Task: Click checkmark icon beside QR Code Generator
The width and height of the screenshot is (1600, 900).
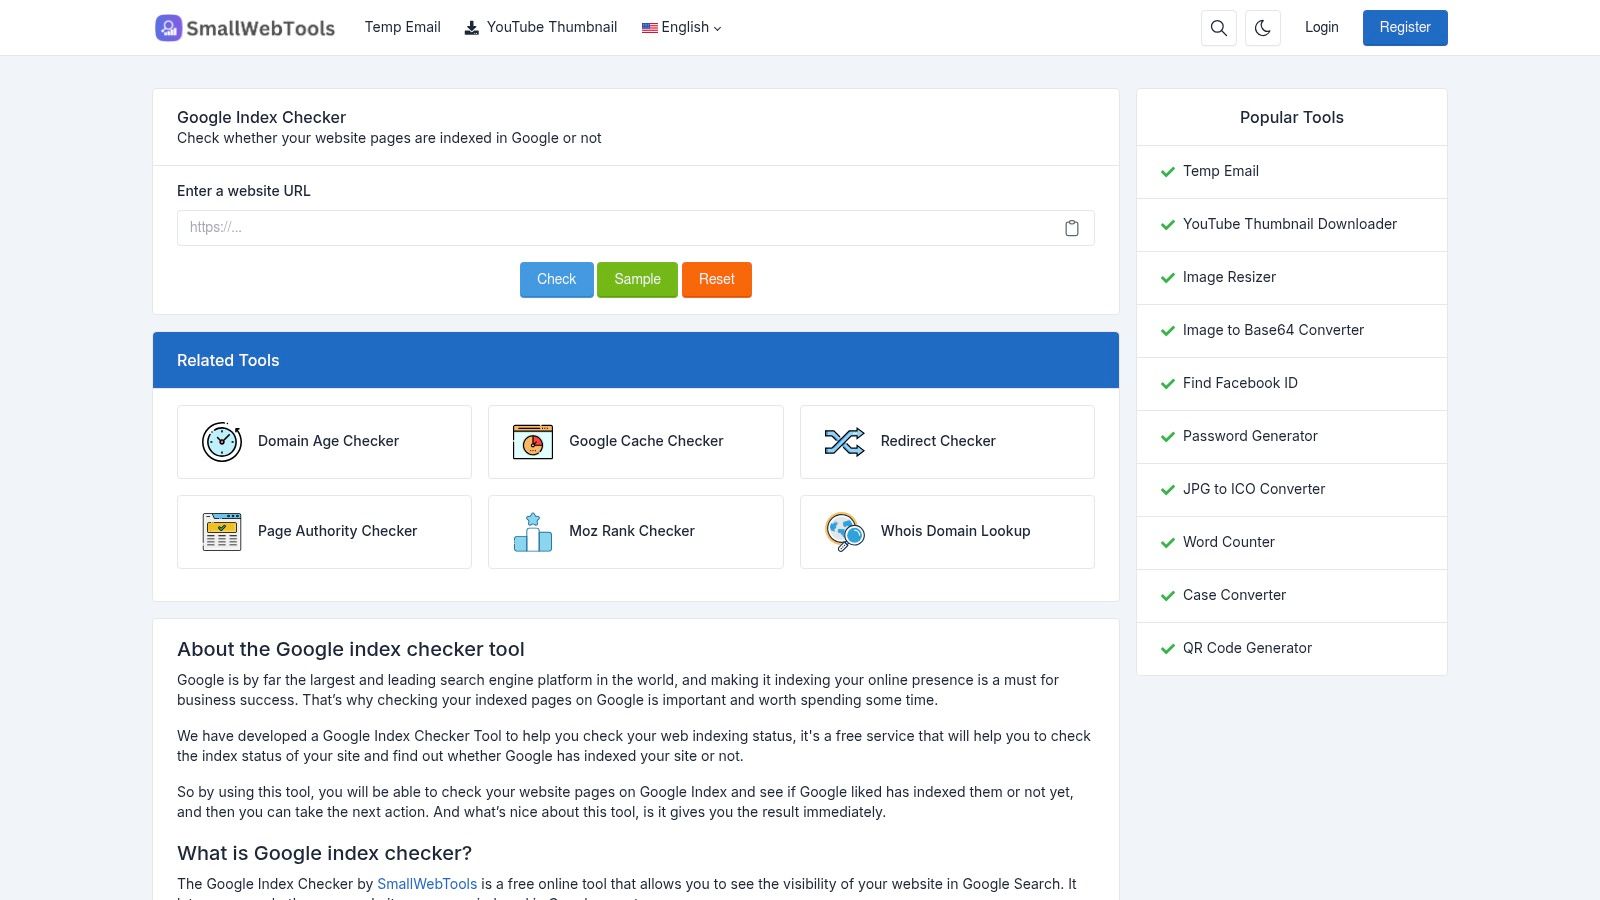Action: [1167, 649]
